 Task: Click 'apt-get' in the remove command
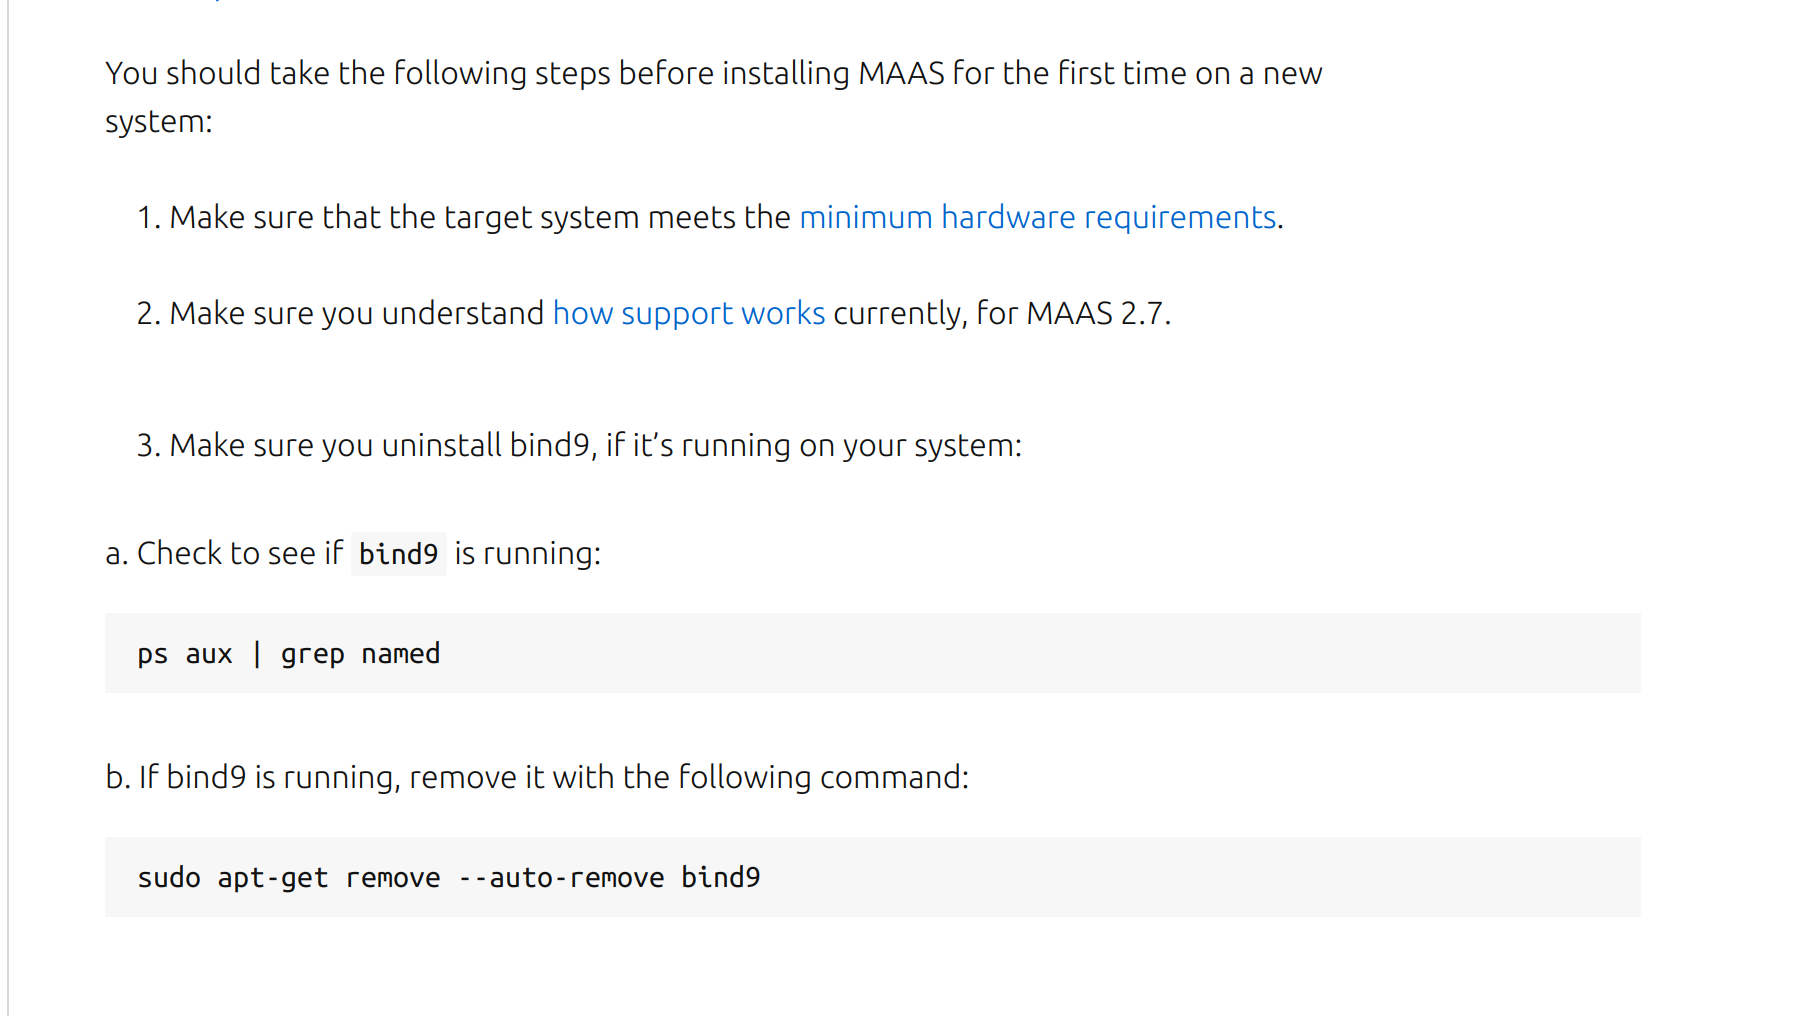[272, 878]
